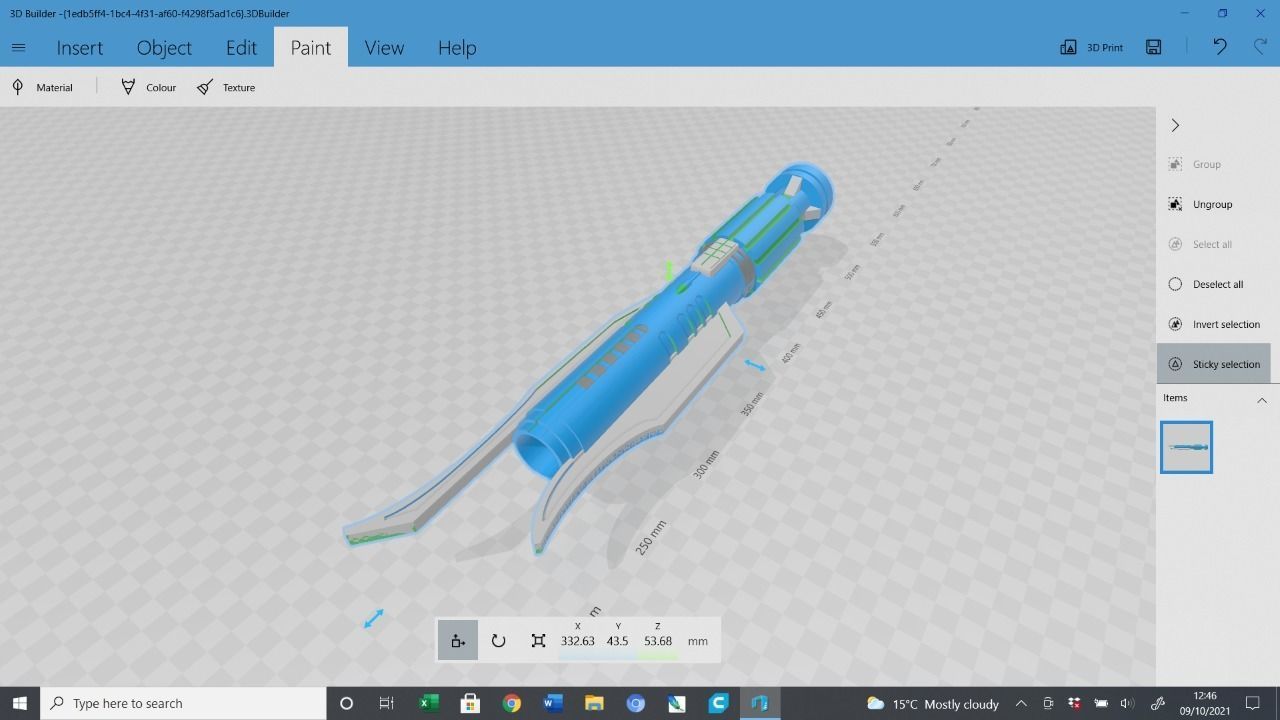Choose the Colour paint tool
Image resolution: width=1280 pixels, height=720 pixels.
(148, 87)
